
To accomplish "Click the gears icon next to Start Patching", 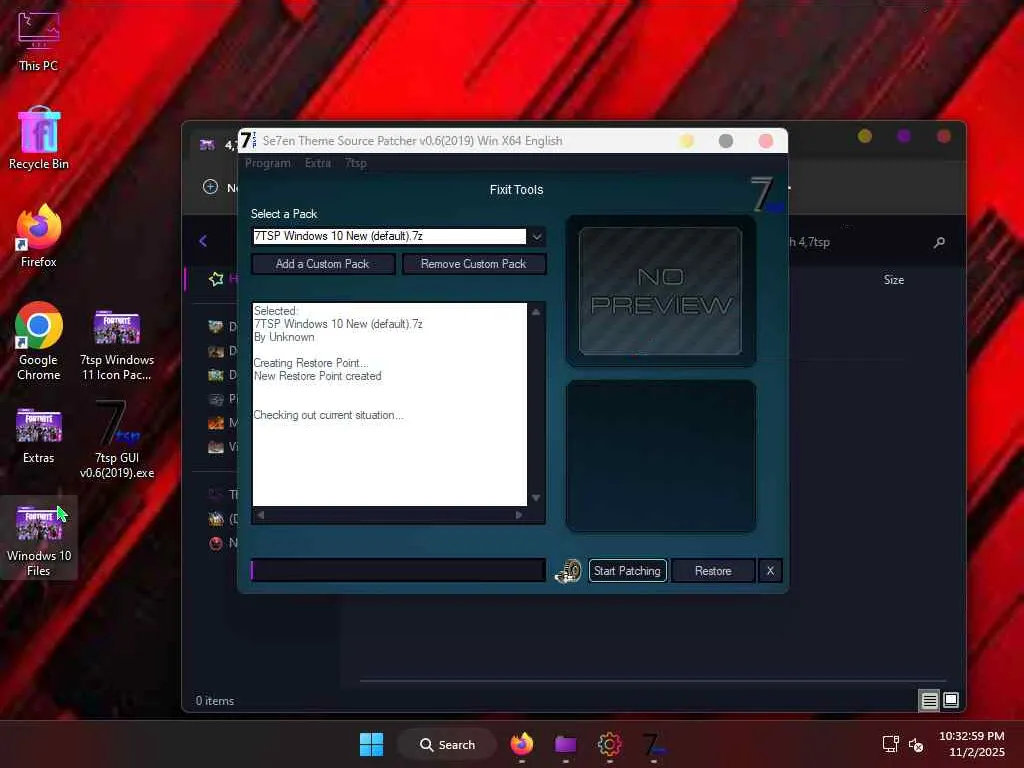I will [x=568, y=571].
